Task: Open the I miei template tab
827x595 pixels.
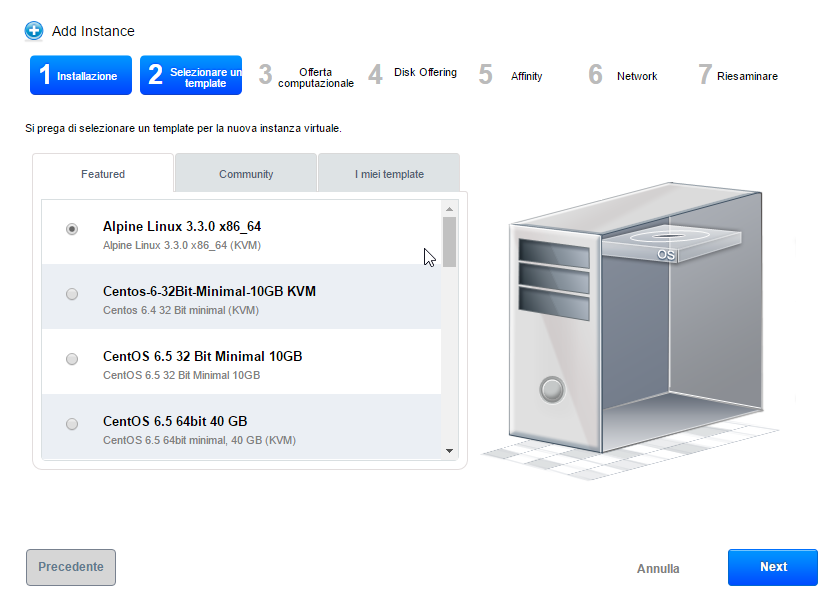Action: 389,174
